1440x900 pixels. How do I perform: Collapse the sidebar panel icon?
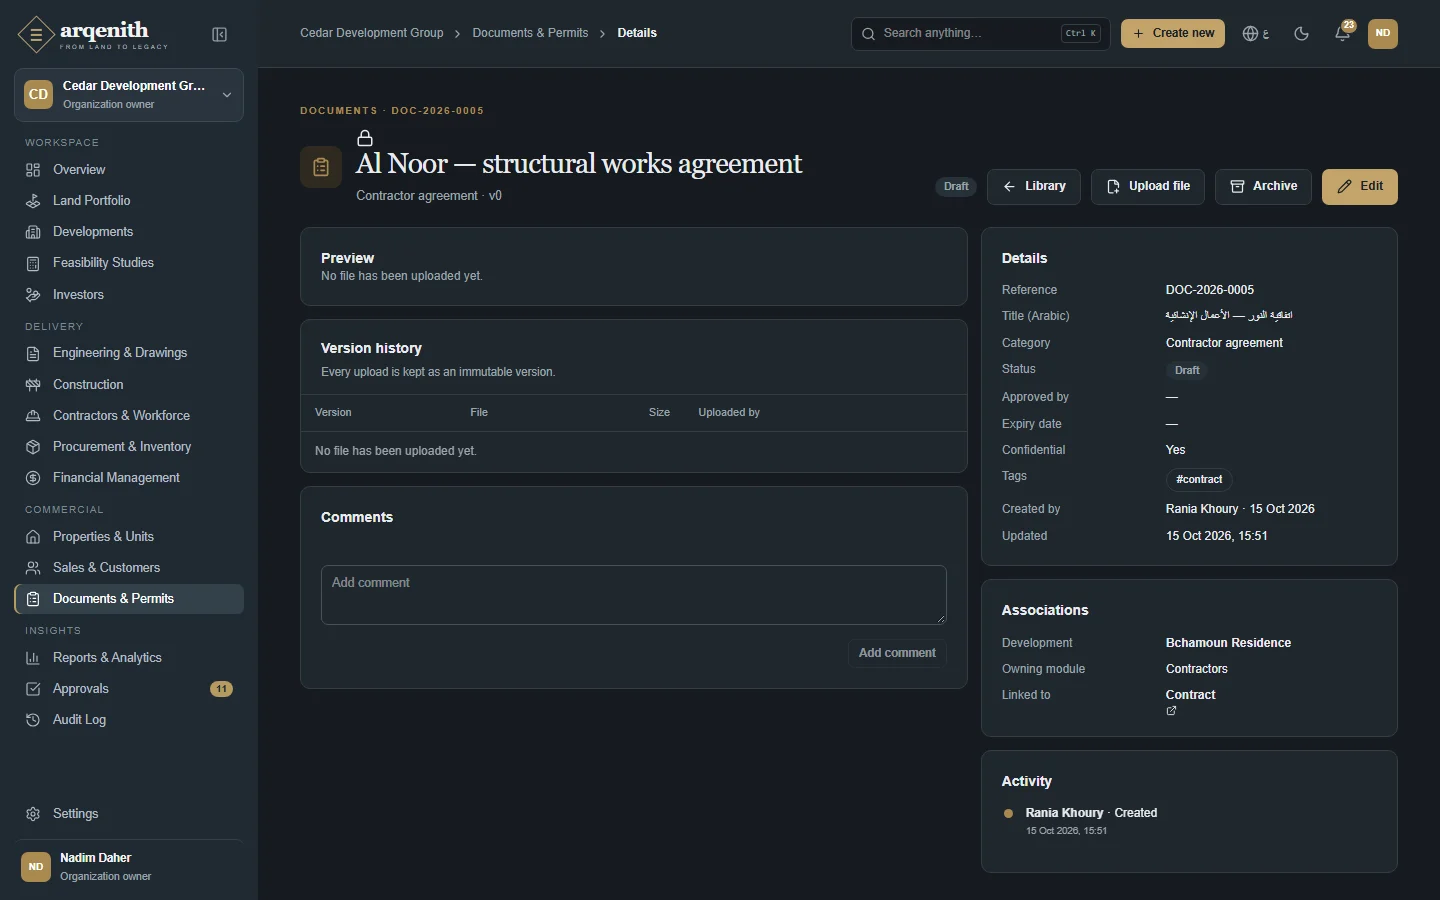click(220, 35)
